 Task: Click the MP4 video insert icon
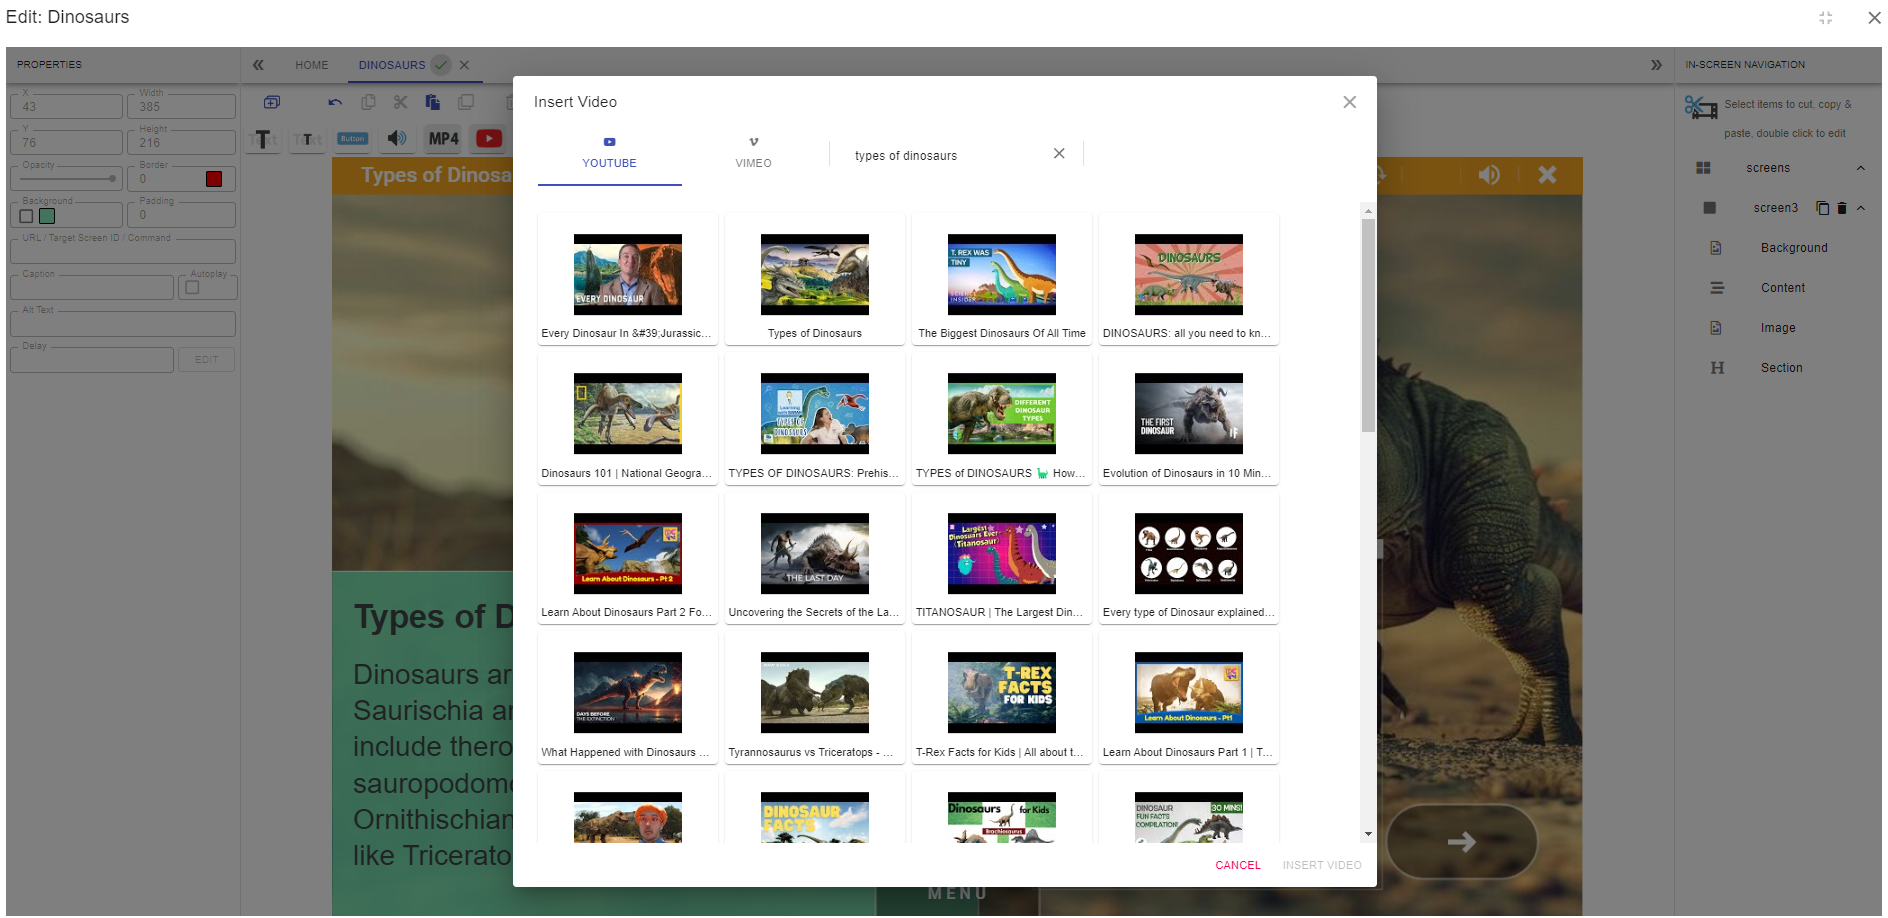[x=444, y=139]
